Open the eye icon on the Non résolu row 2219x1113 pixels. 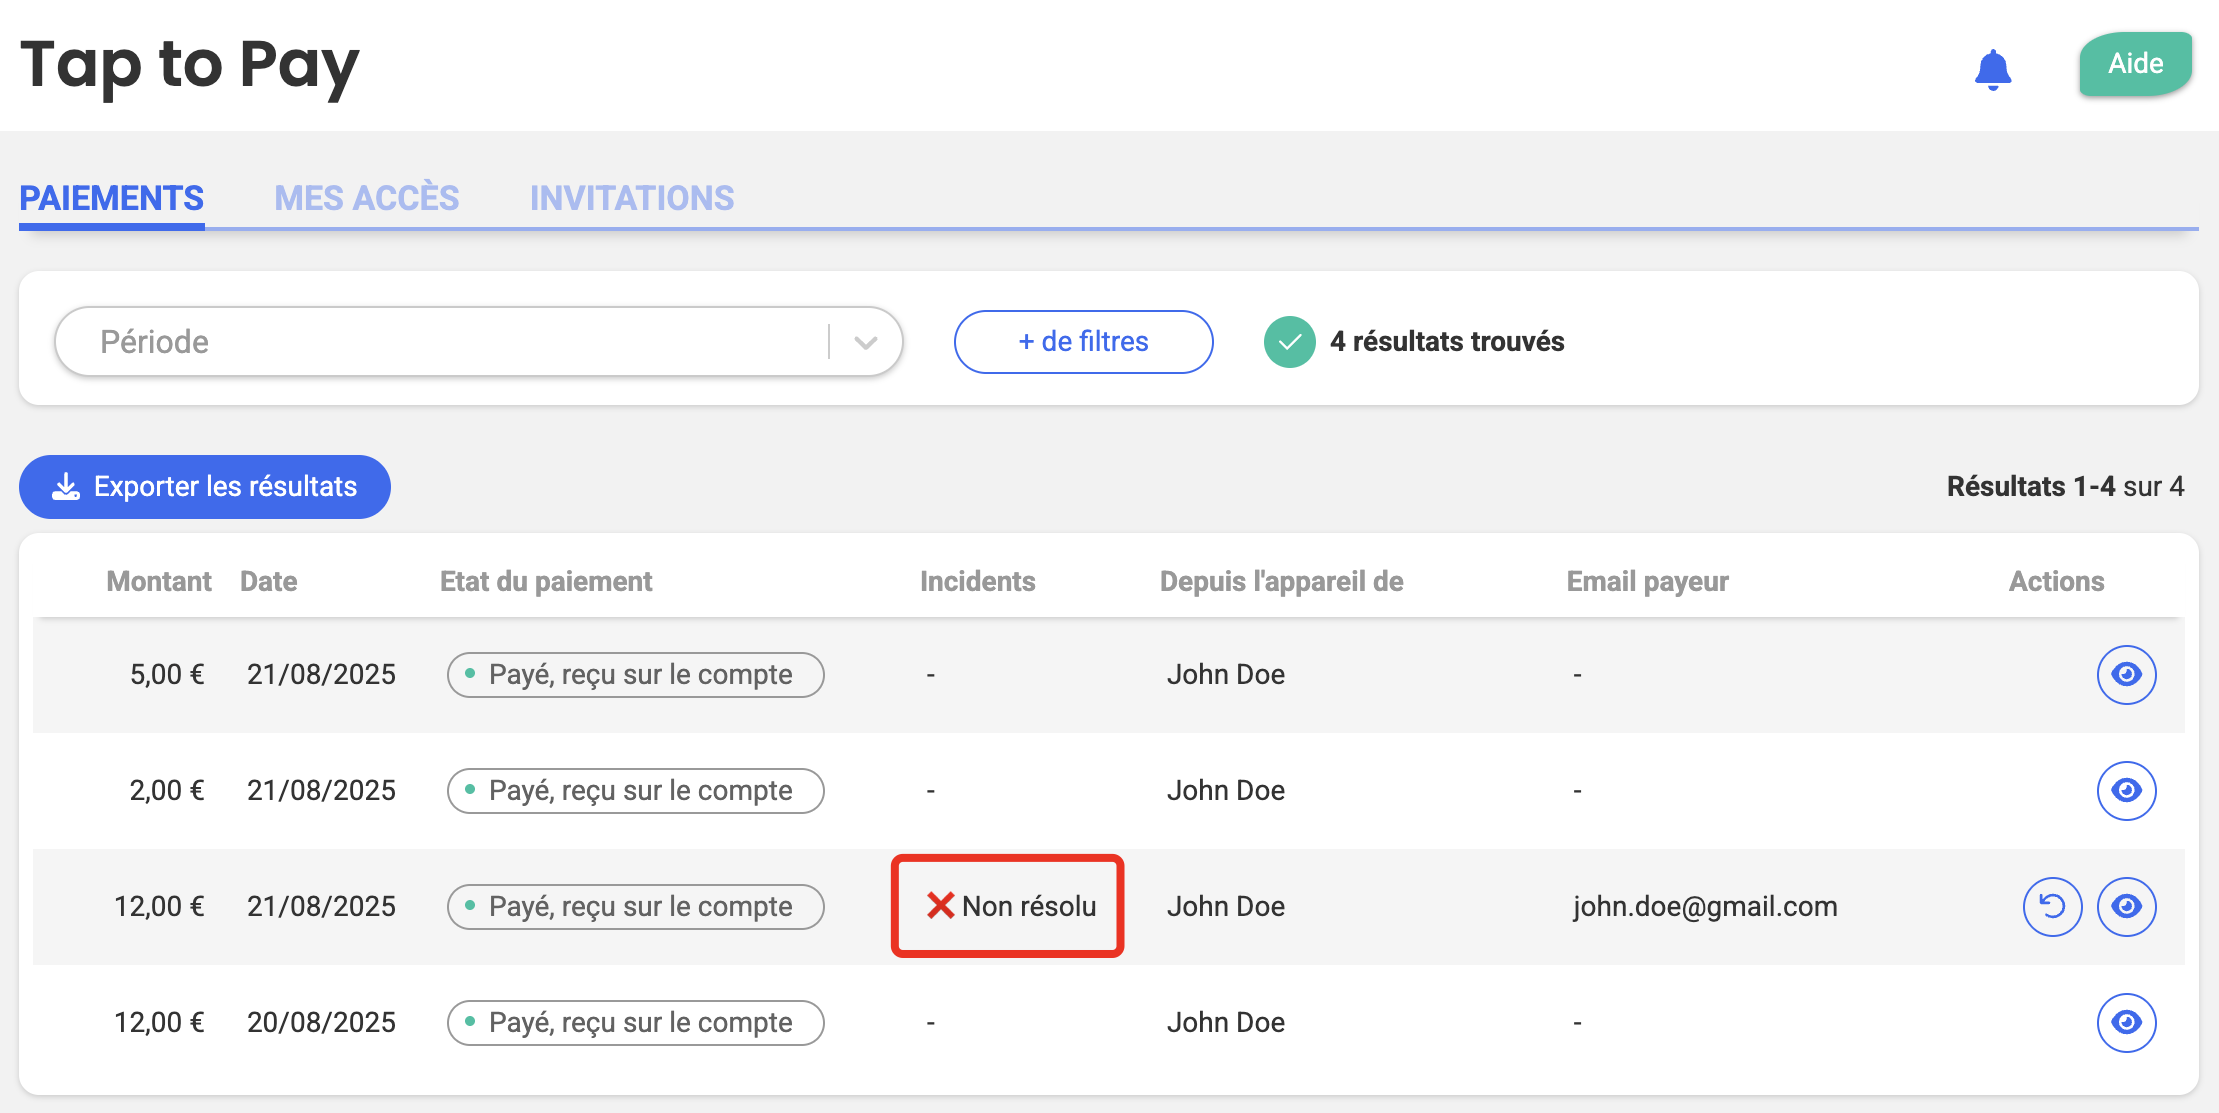pyautogui.click(x=2125, y=907)
